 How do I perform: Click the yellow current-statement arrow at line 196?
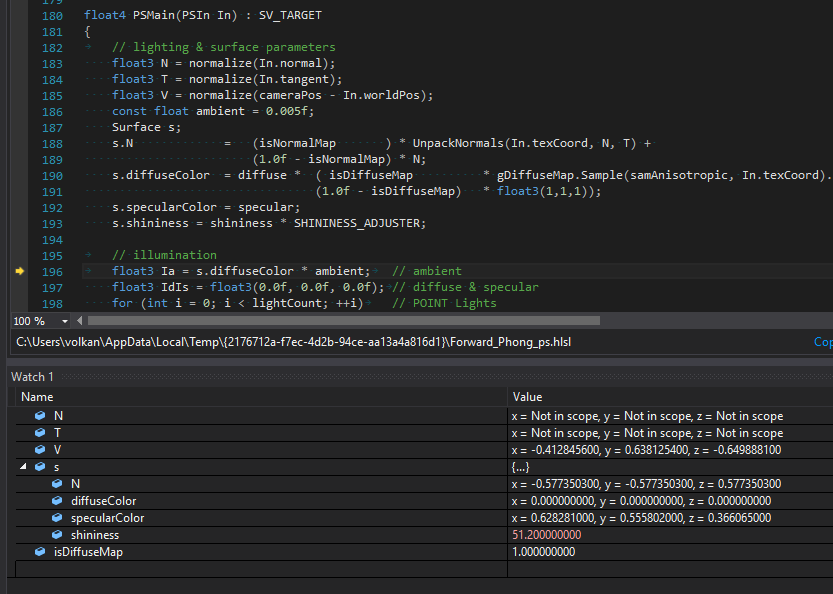coord(20,271)
